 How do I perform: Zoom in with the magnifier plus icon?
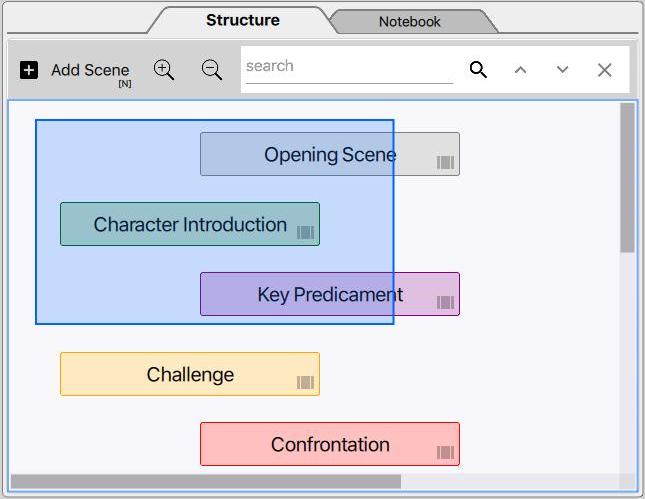point(164,70)
